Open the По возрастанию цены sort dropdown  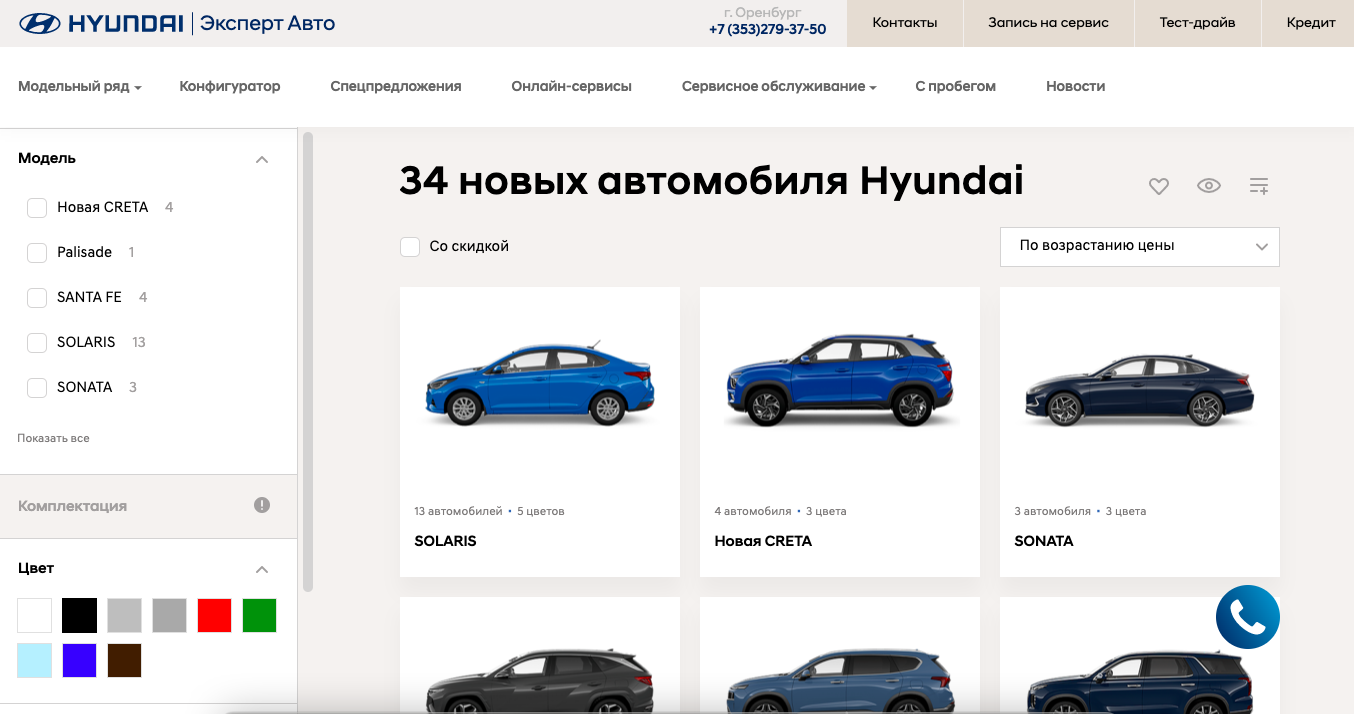[1140, 246]
